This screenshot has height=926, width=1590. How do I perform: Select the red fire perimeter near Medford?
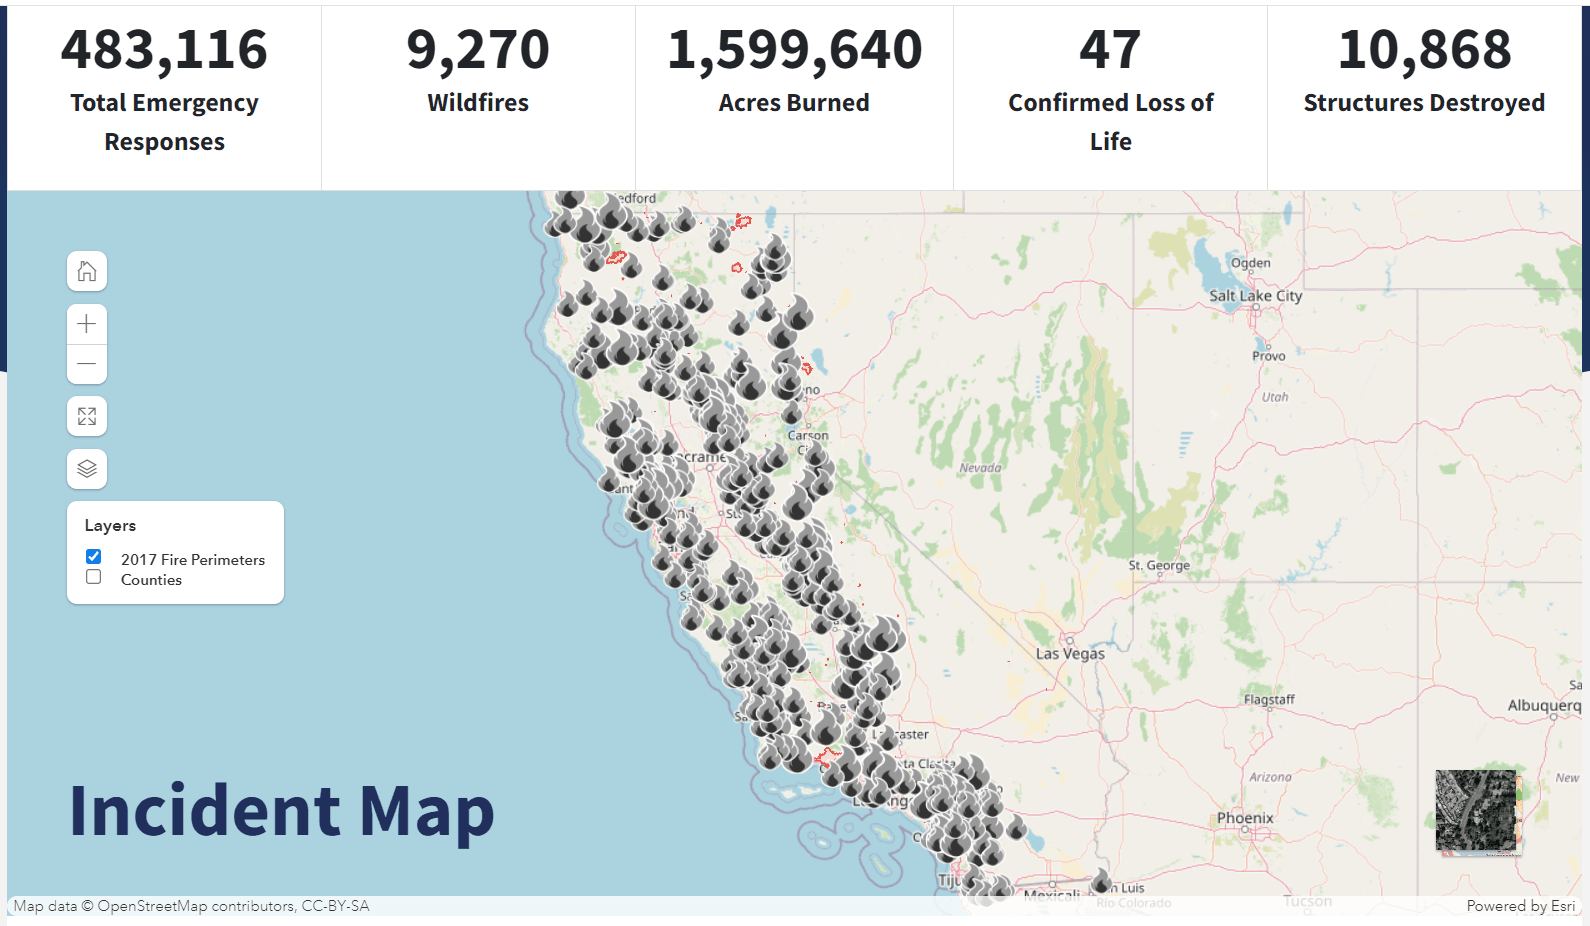tap(742, 221)
